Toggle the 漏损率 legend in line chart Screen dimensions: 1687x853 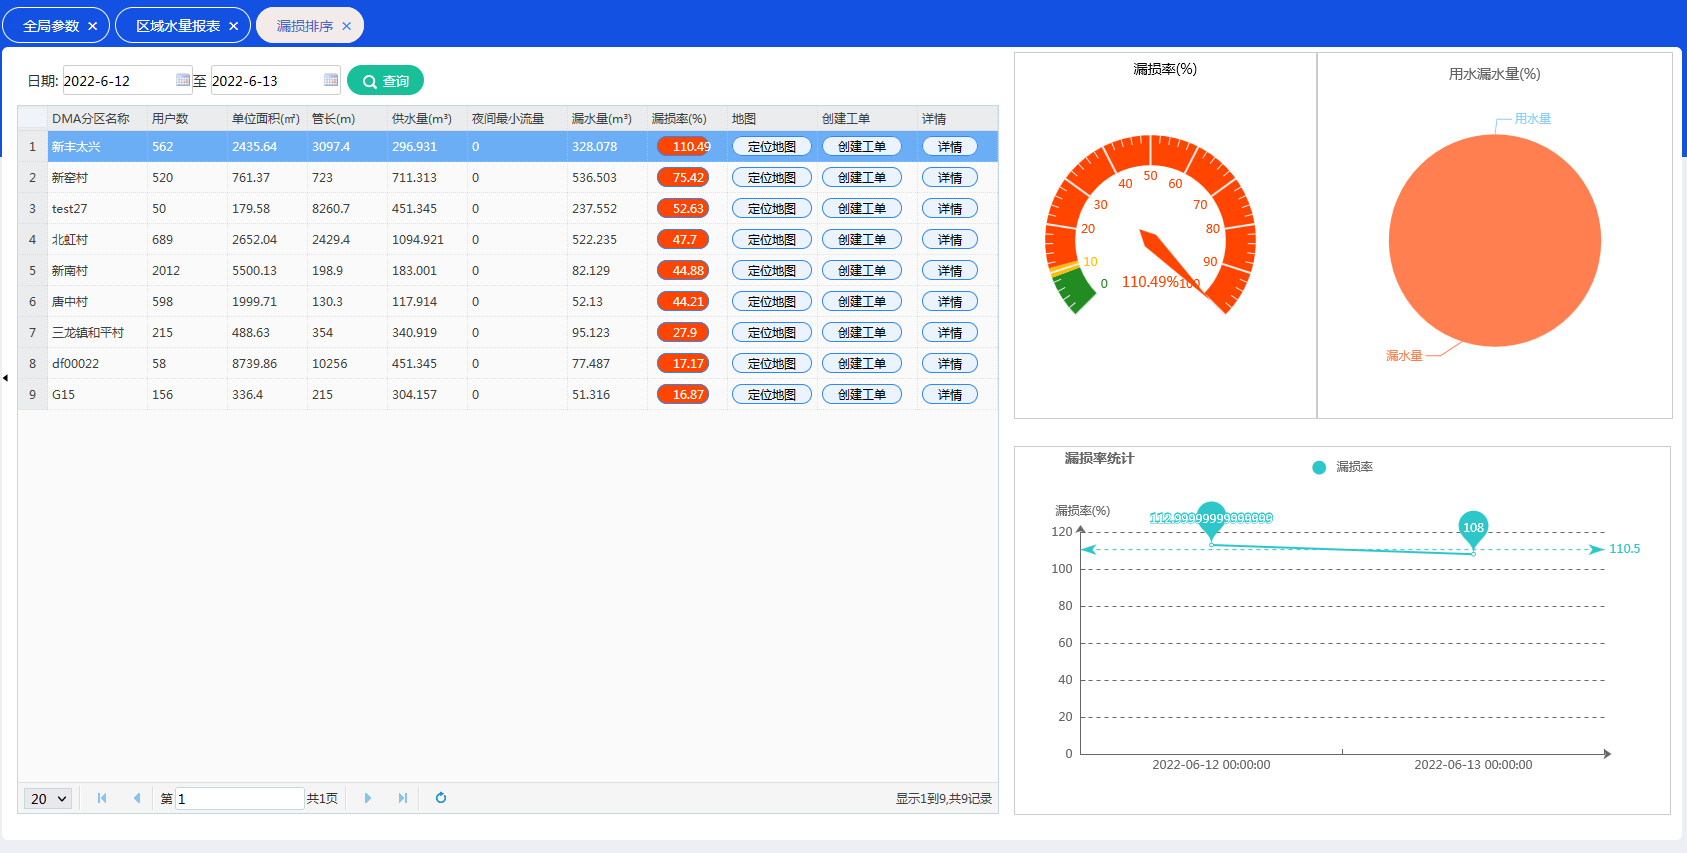pos(1342,467)
